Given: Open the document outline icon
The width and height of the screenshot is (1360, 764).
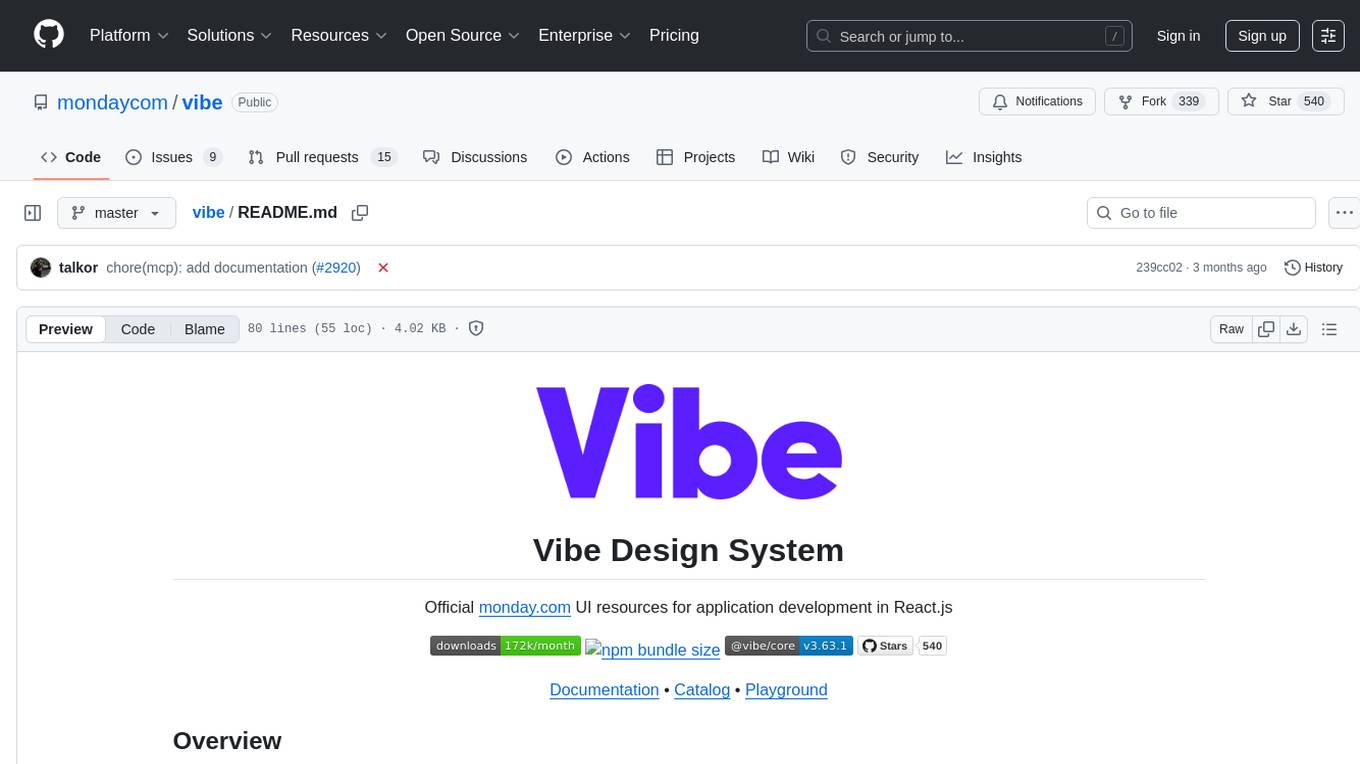Looking at the screenshot, I should [x=1329, y=329].
